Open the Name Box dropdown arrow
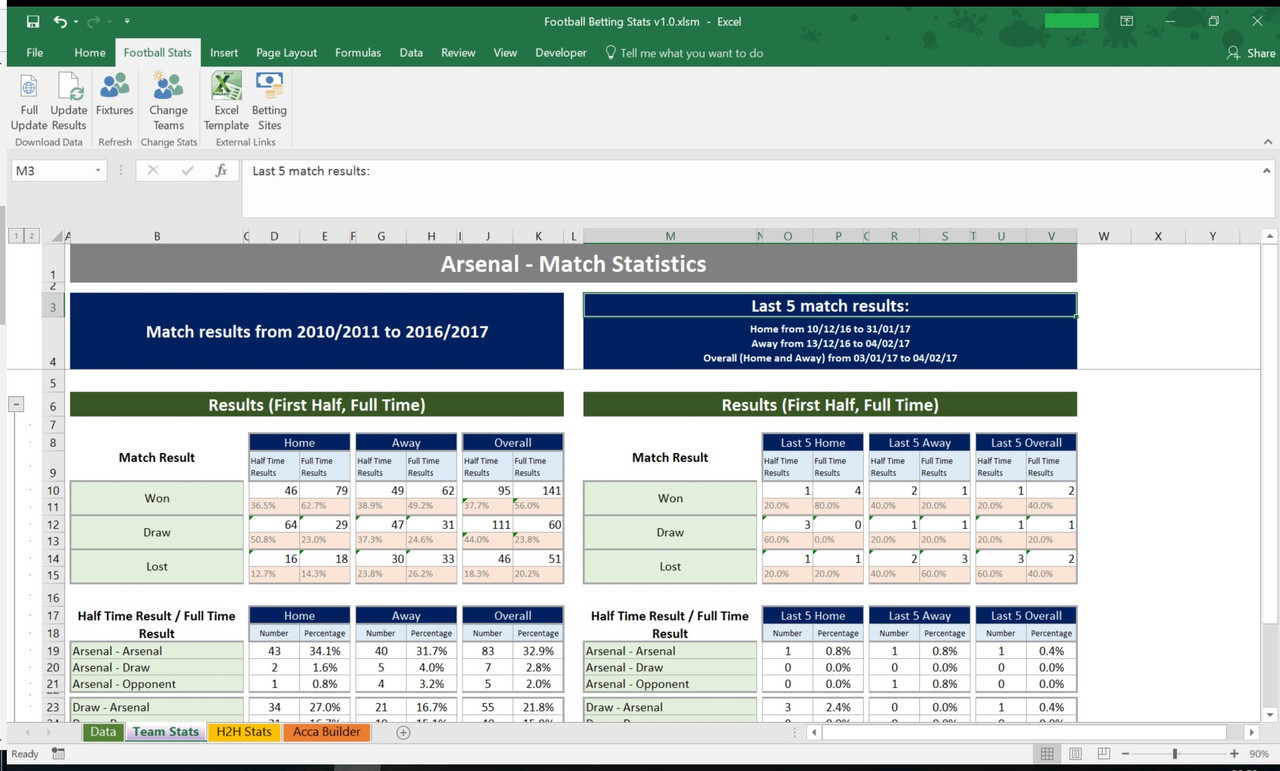Viewport: 1280px width, 771px height. click(x=98, y=171)
